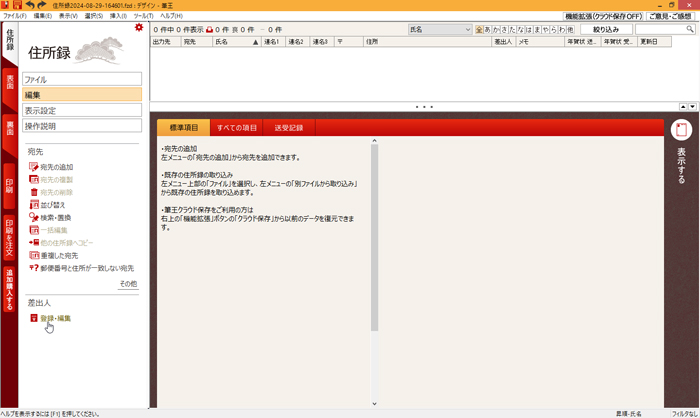Toggle the 他 kana filter button

pyautogui.click(x=570, y=30)
